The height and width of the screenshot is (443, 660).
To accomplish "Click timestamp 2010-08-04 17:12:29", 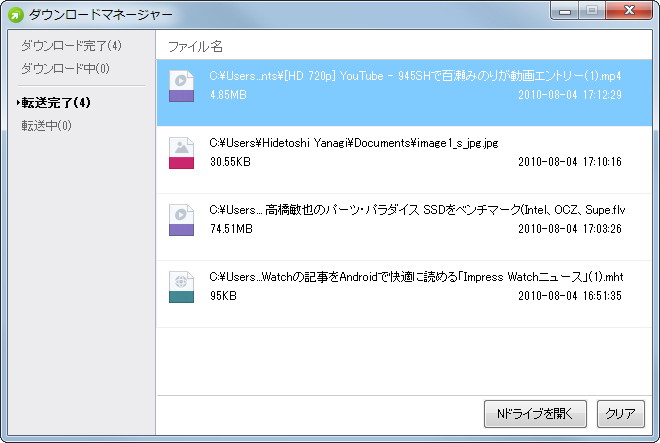I will pyautogui.click(x=570, y=95).
